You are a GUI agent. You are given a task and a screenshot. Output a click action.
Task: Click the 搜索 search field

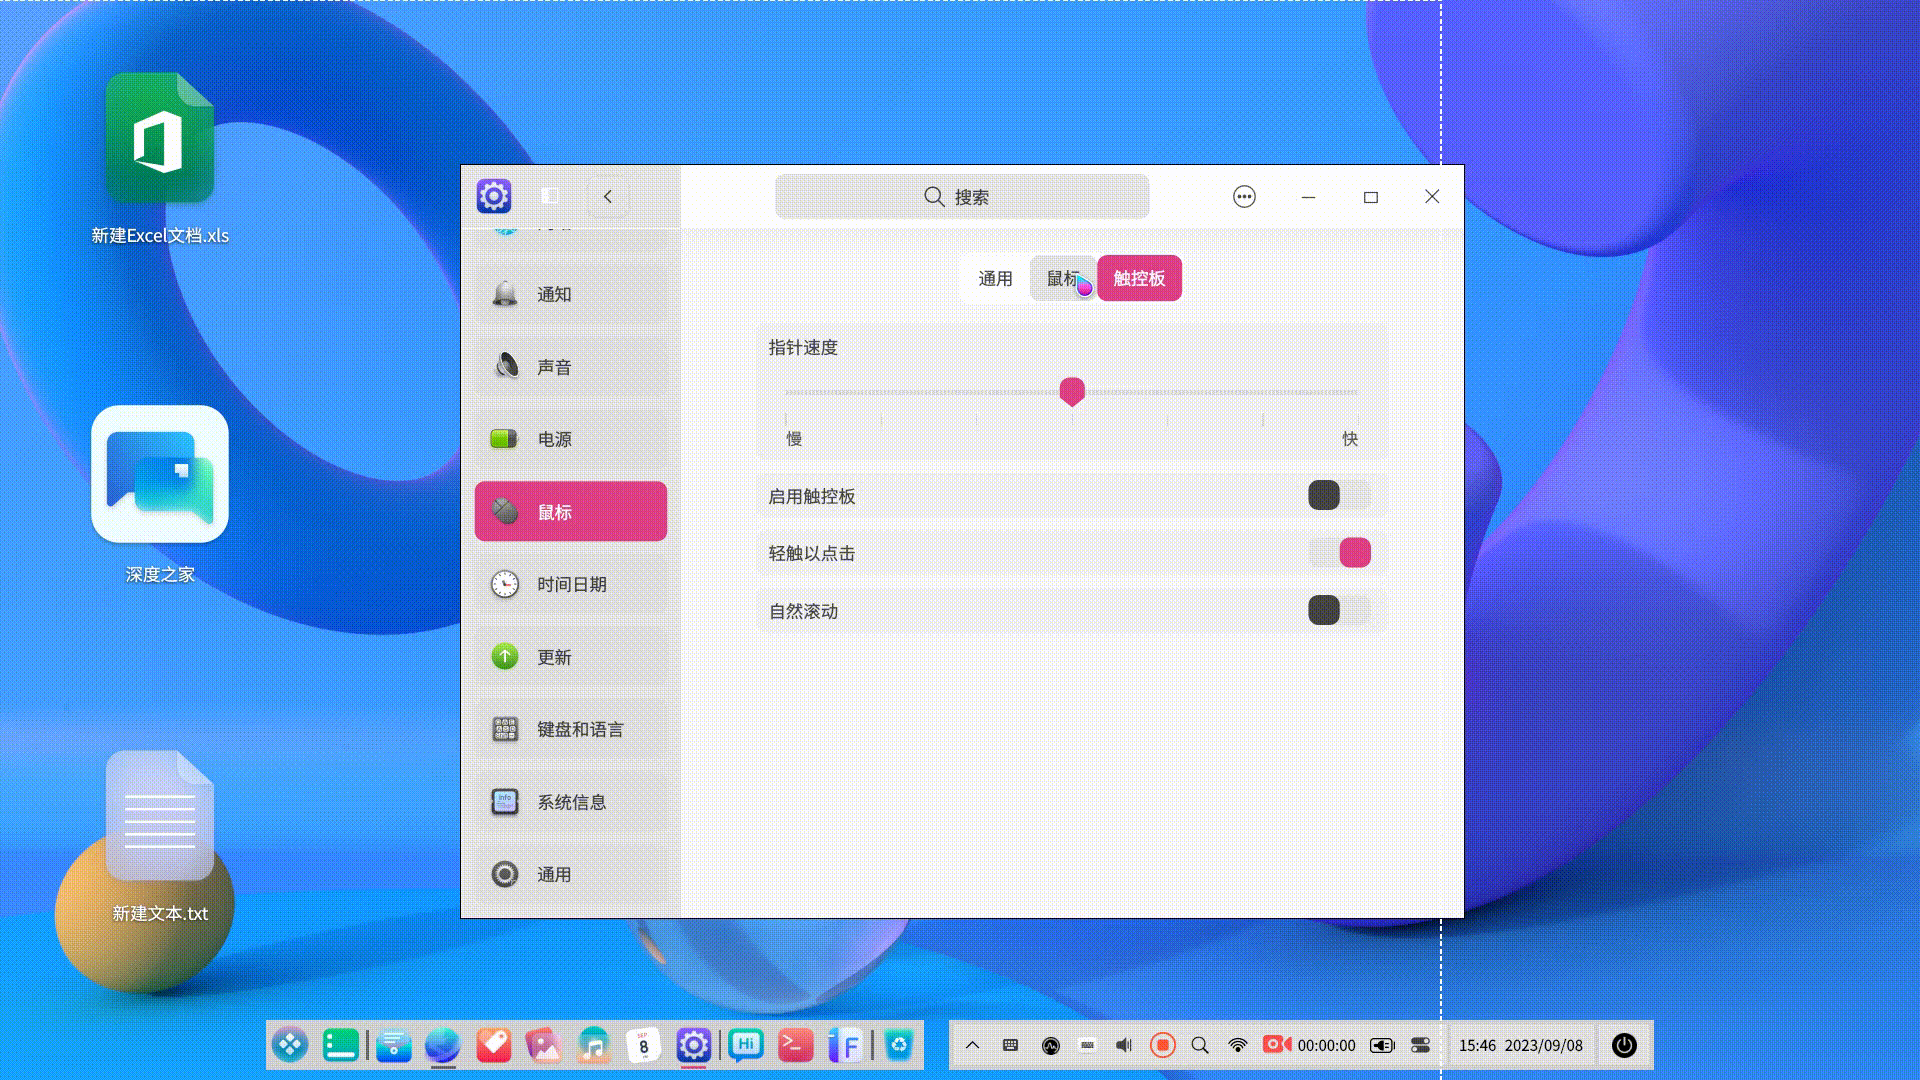pyautogui.click(x=962, y=197)
